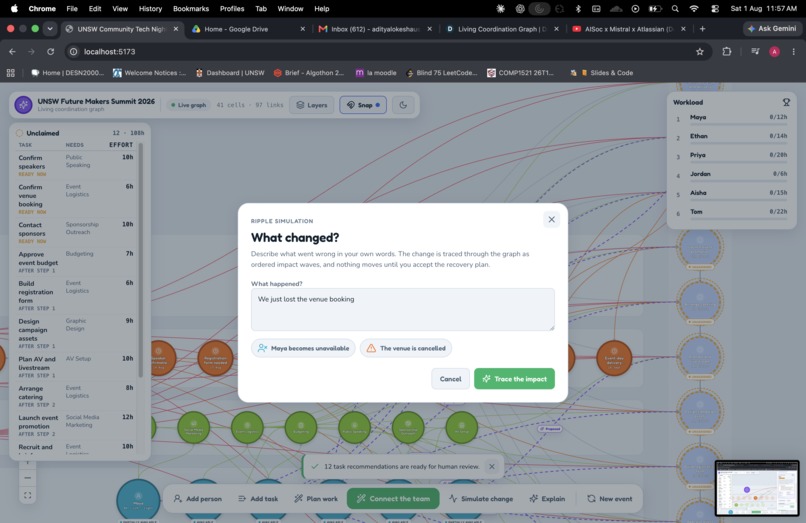806x523 pixels.
Task: Click New event in bottom toolbar
Action: (610, 499)
